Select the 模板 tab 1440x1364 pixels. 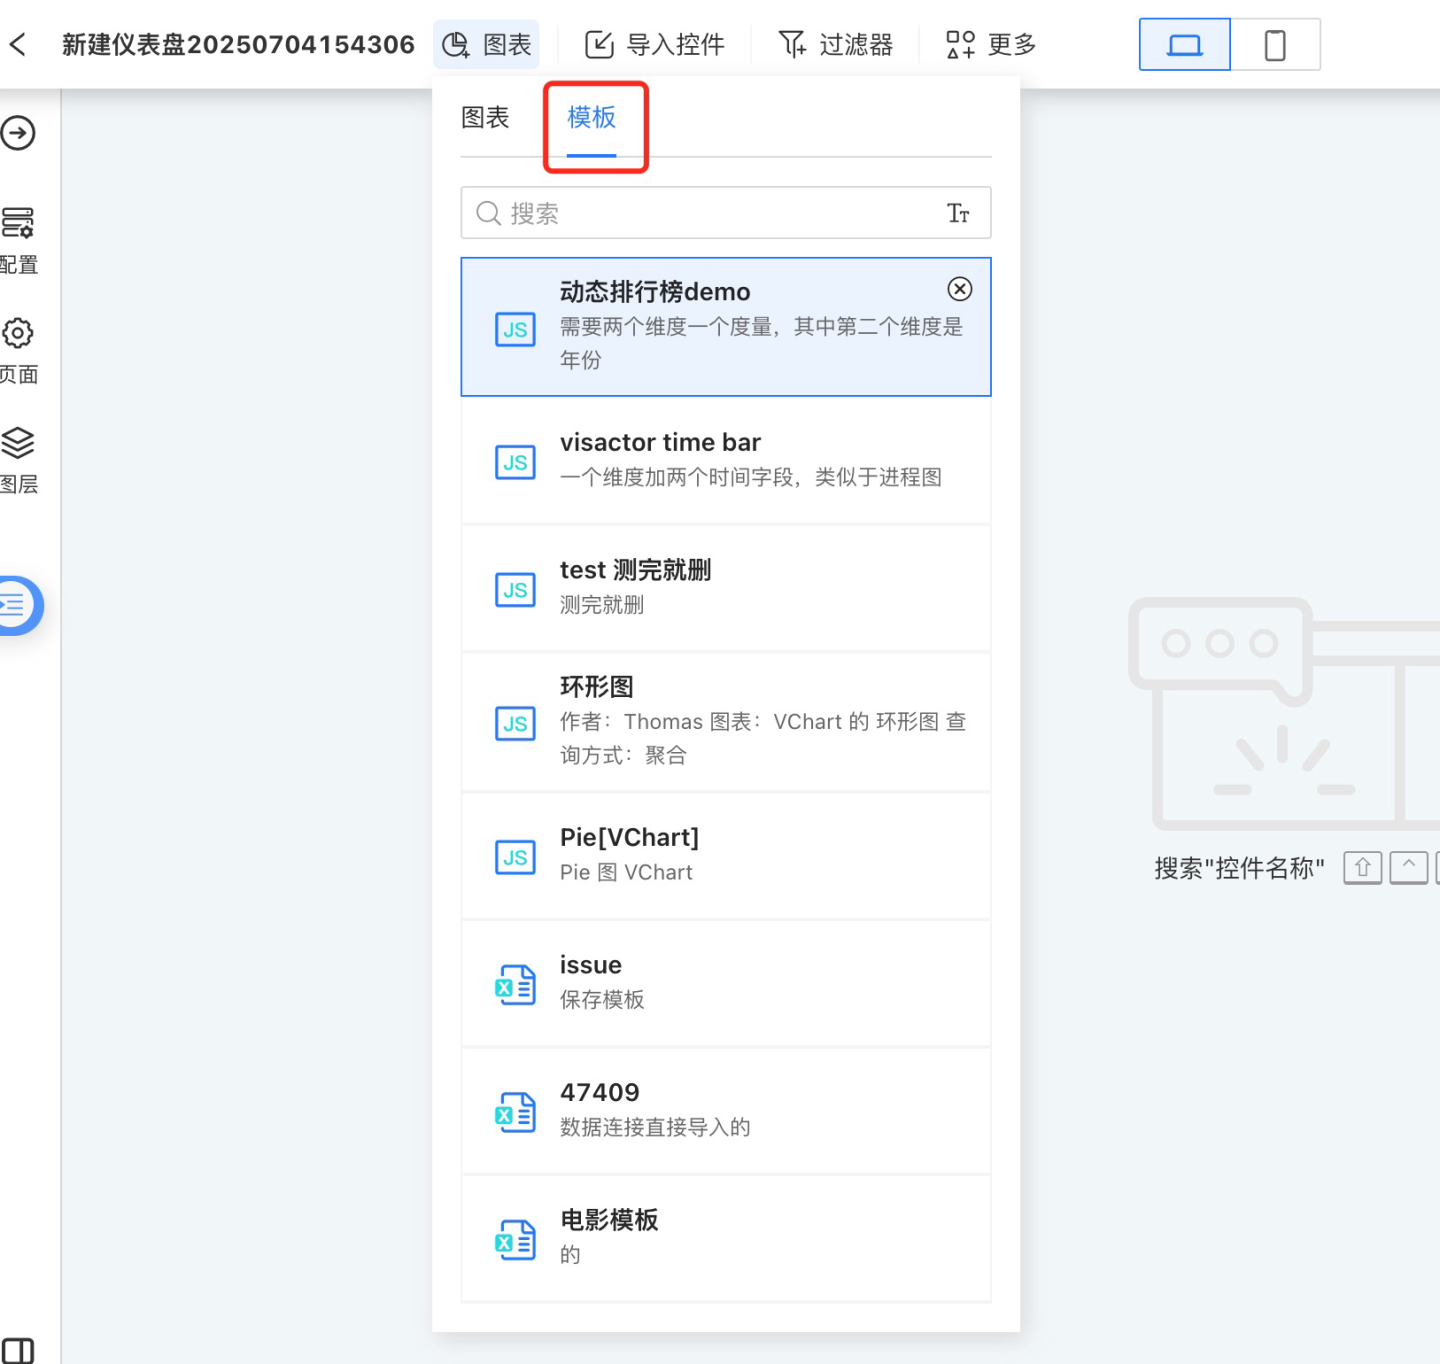point(591,118)
